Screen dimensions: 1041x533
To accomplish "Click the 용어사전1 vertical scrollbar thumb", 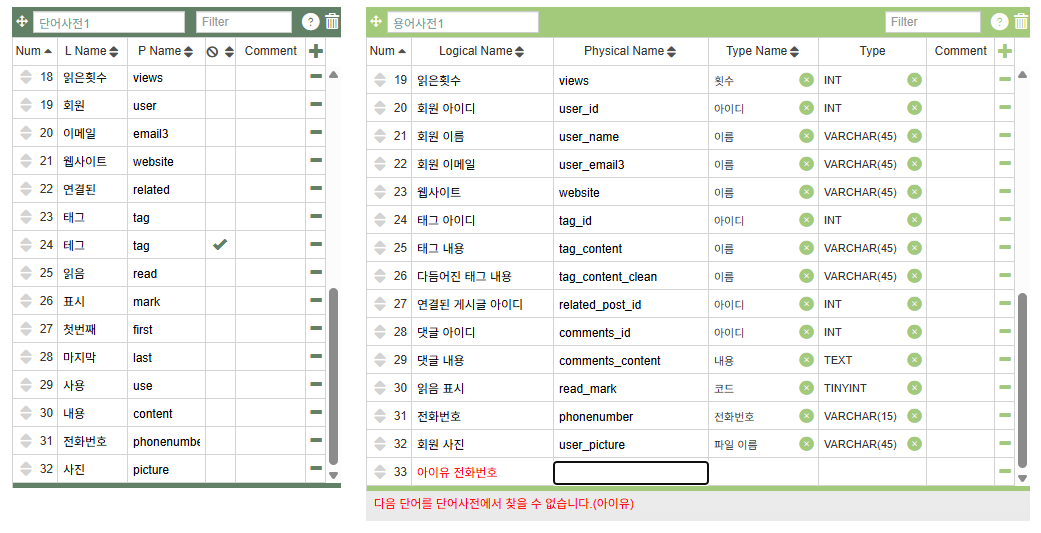I will pyautogui.click(x=1022, y=380).
